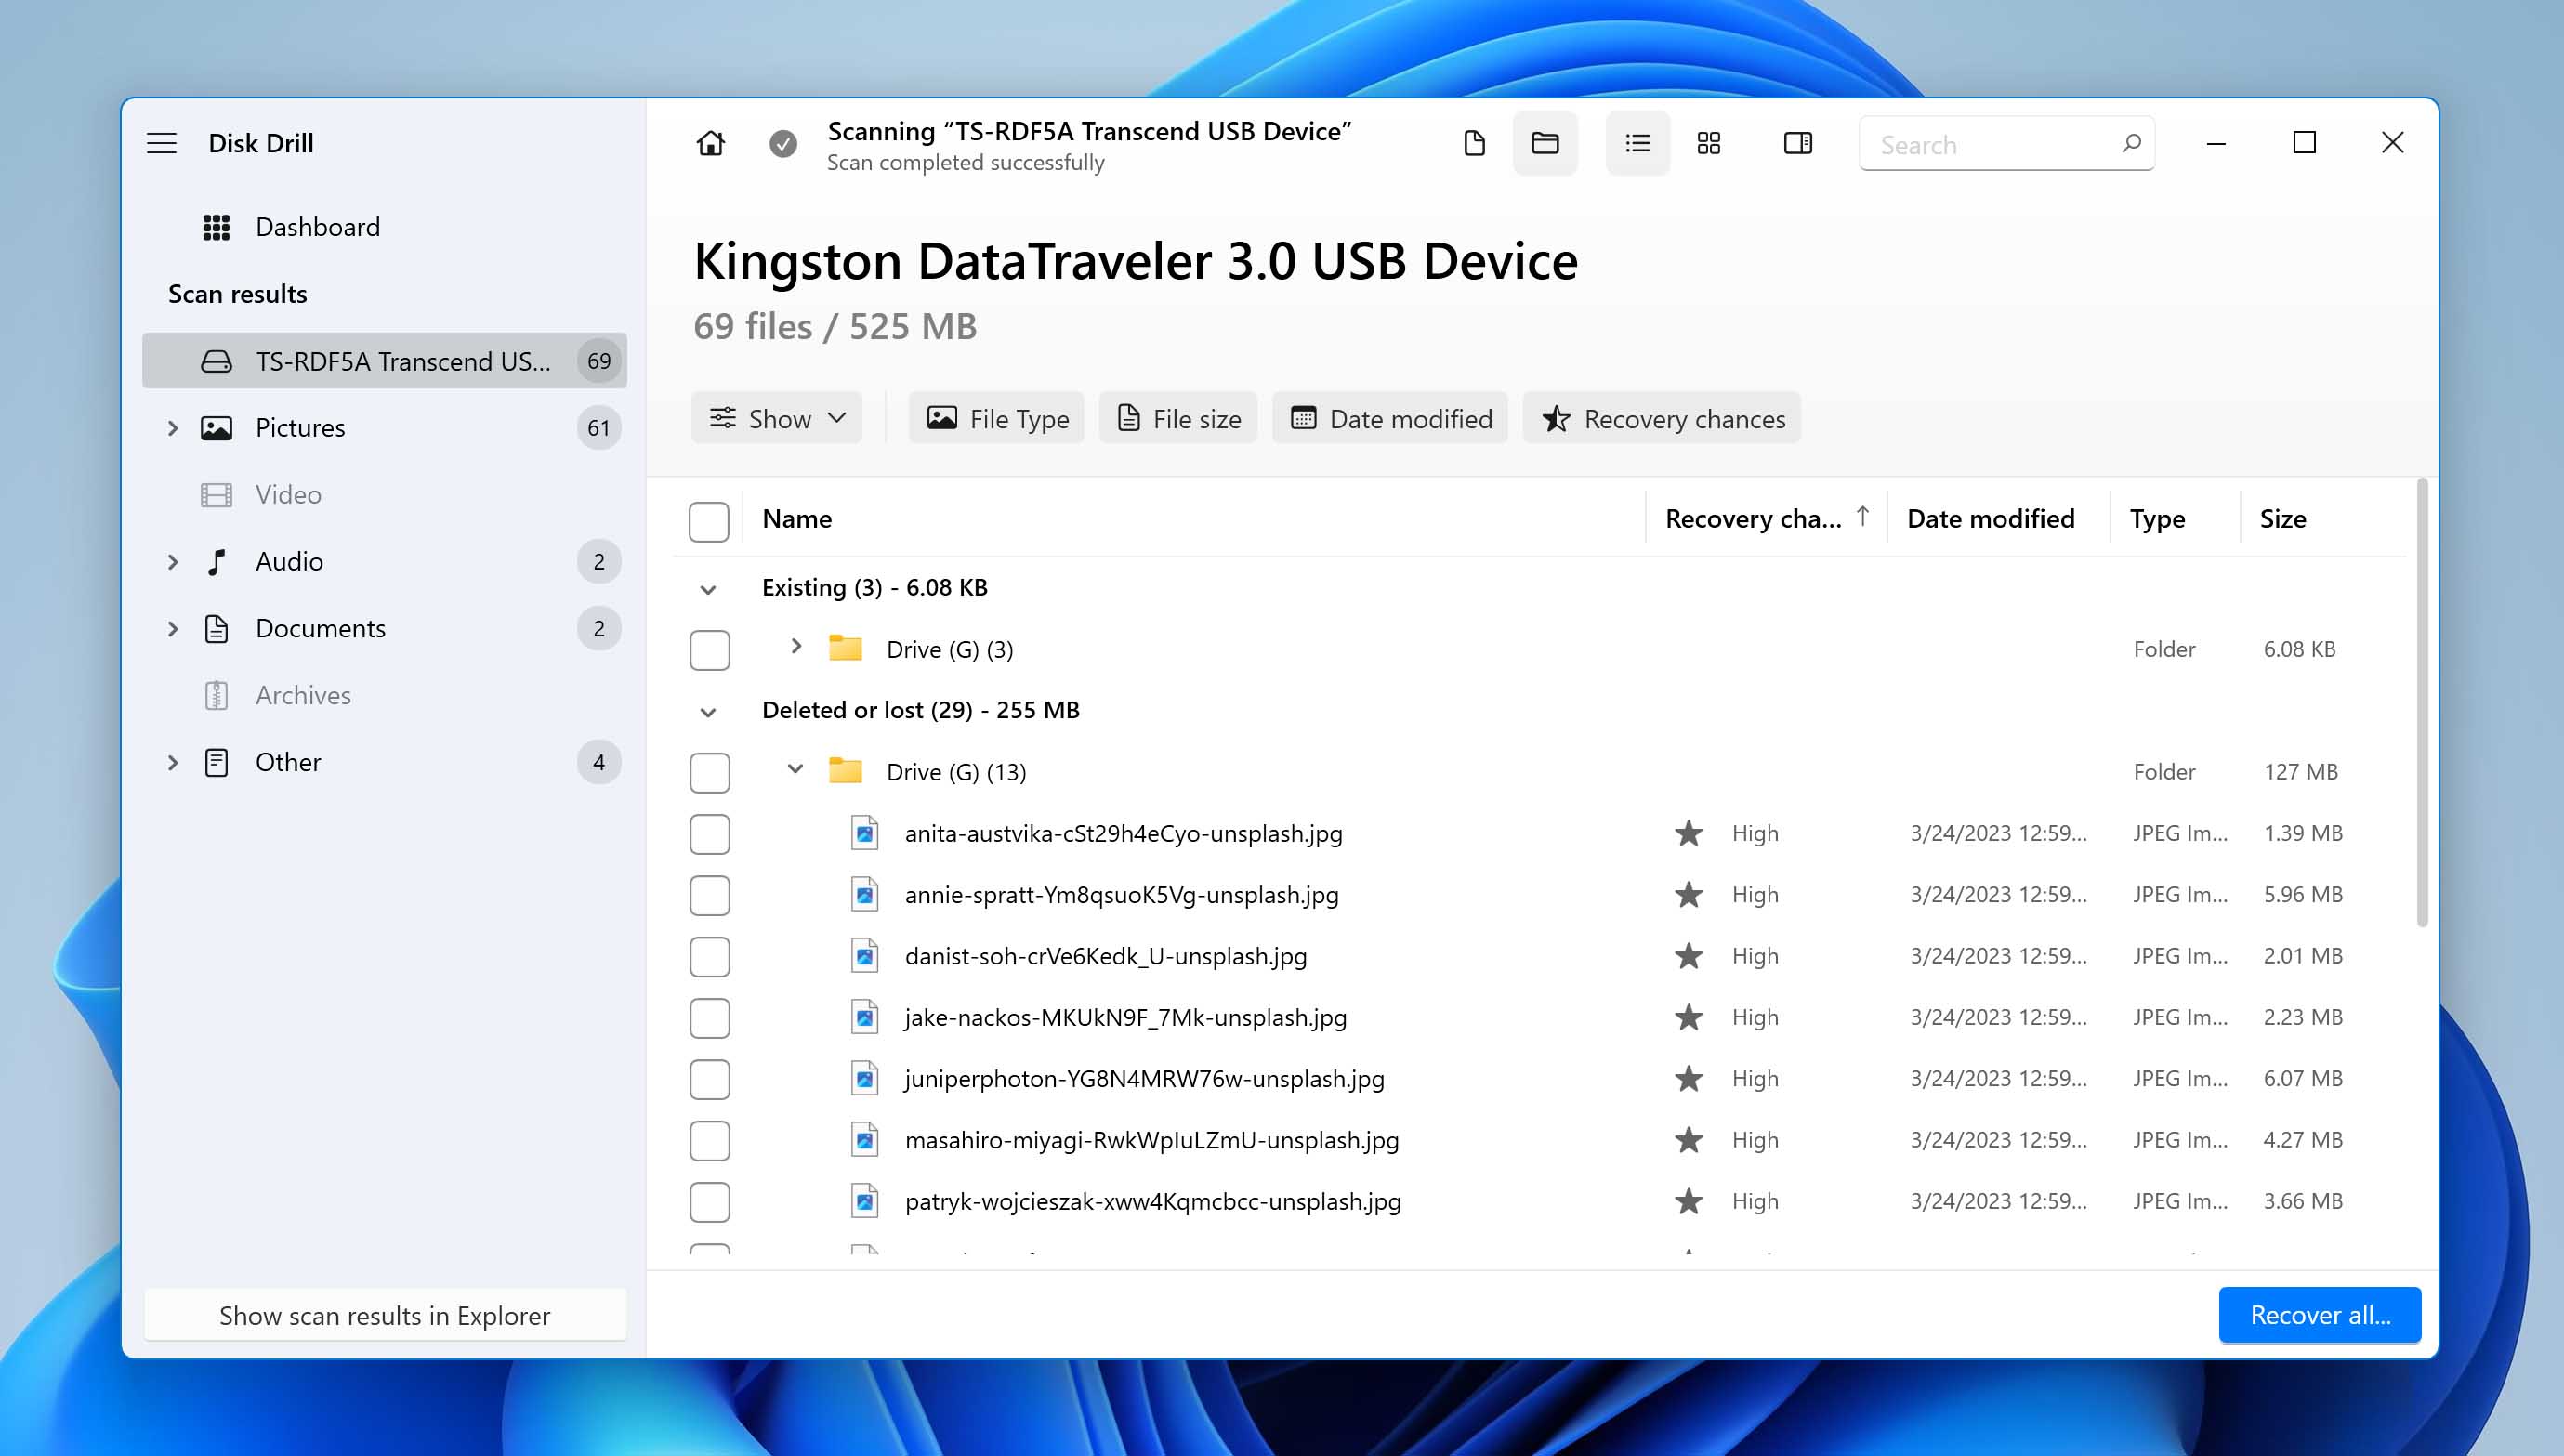Go to home via the house icon

(710, 143)
